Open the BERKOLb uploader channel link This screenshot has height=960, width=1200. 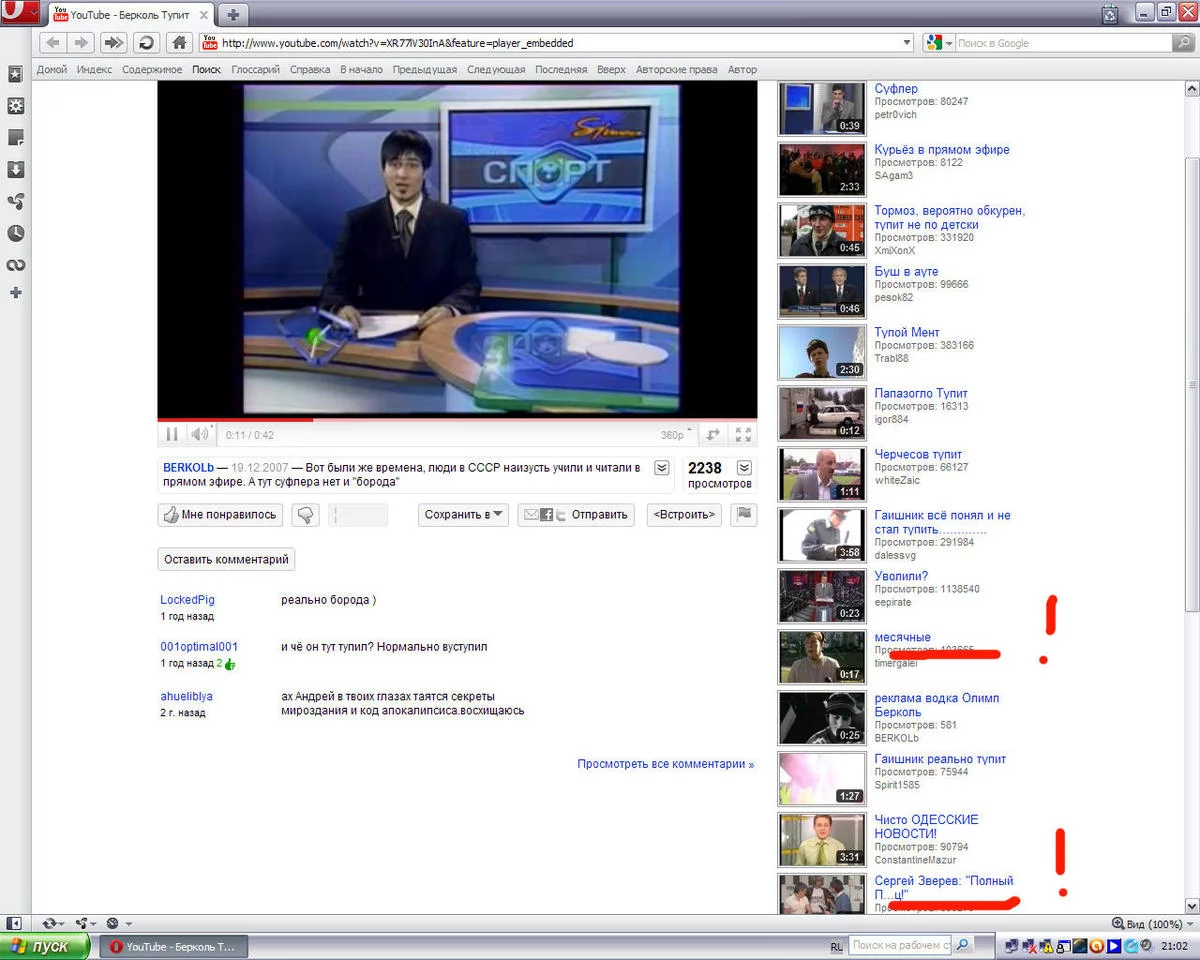189,467
